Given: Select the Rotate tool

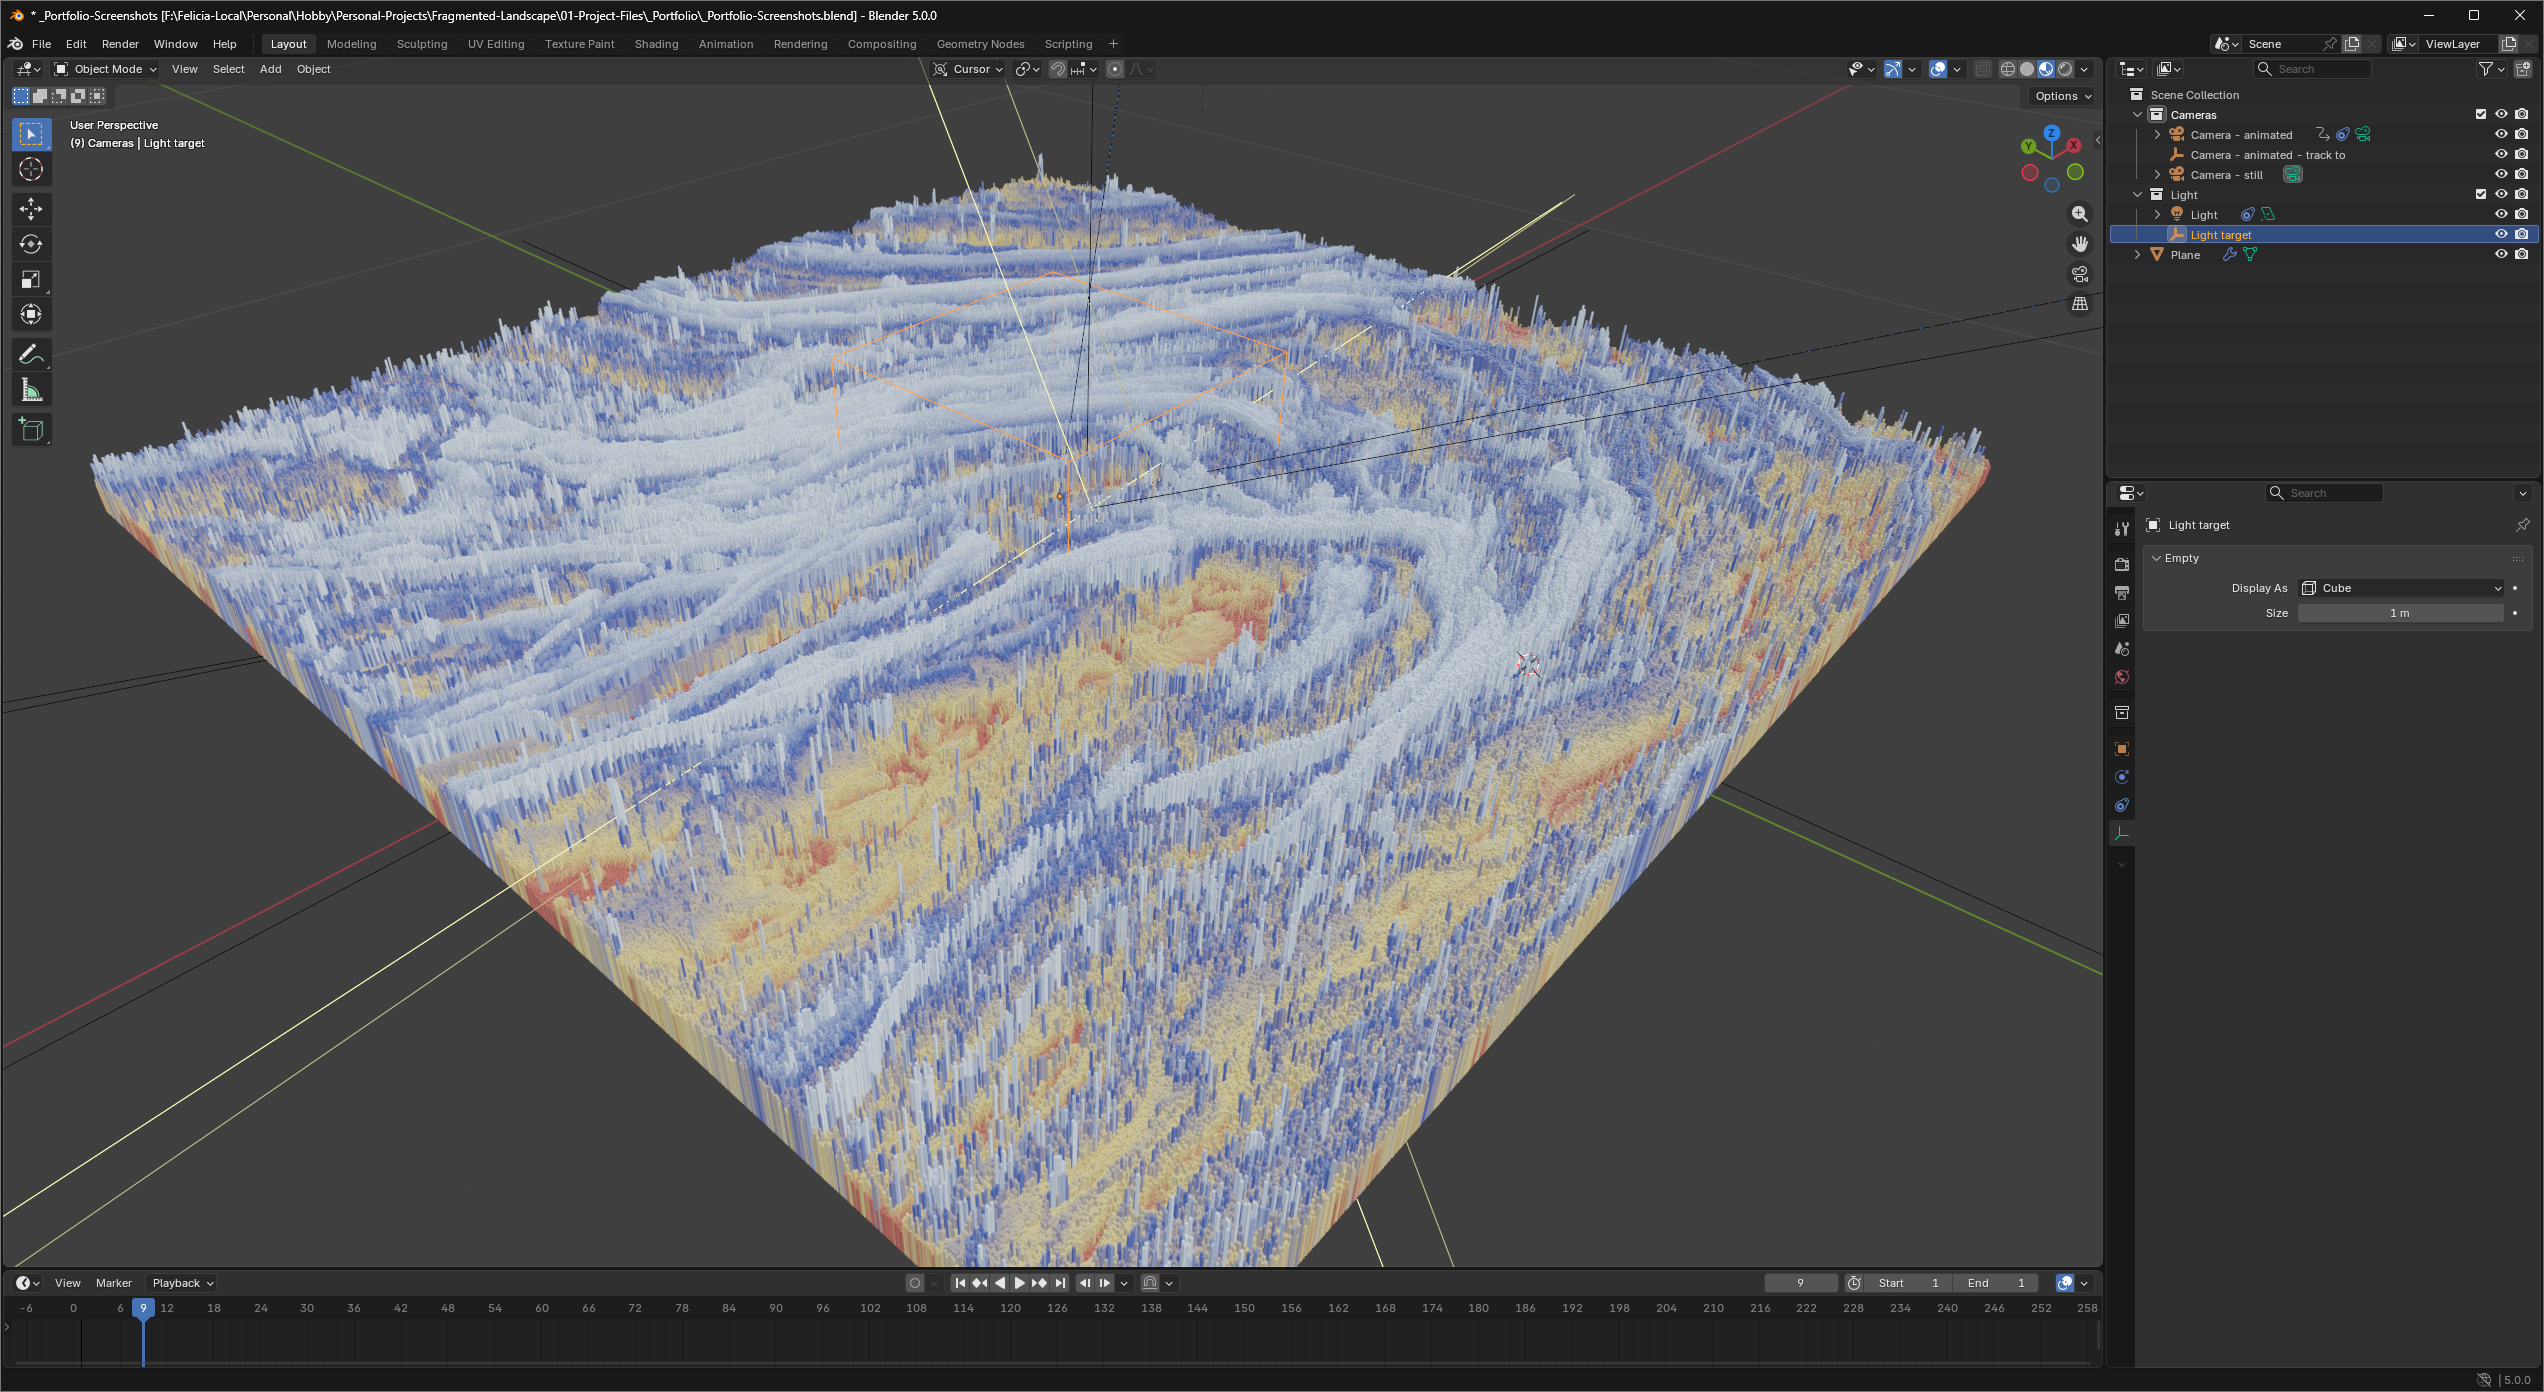Looking at the screenshot, I should coord(31,244).
